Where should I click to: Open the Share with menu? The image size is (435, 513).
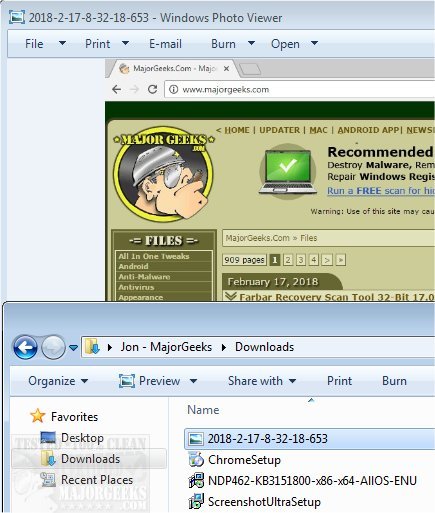(x=262, y=381)
